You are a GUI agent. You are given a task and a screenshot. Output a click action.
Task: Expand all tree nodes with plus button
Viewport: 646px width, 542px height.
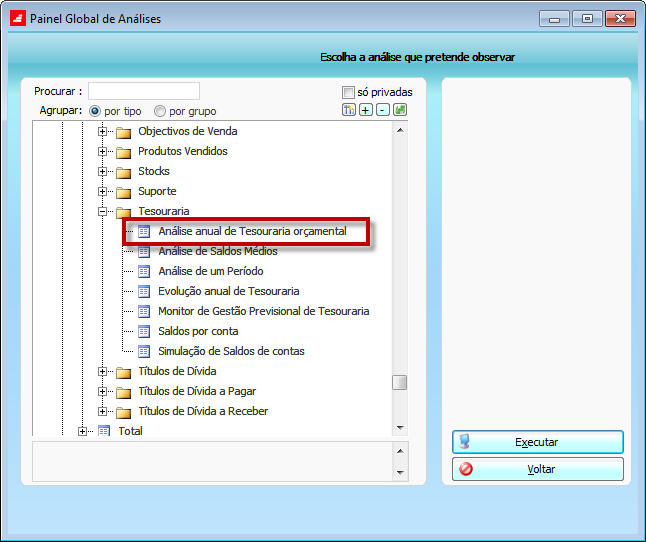pos(365,110)
